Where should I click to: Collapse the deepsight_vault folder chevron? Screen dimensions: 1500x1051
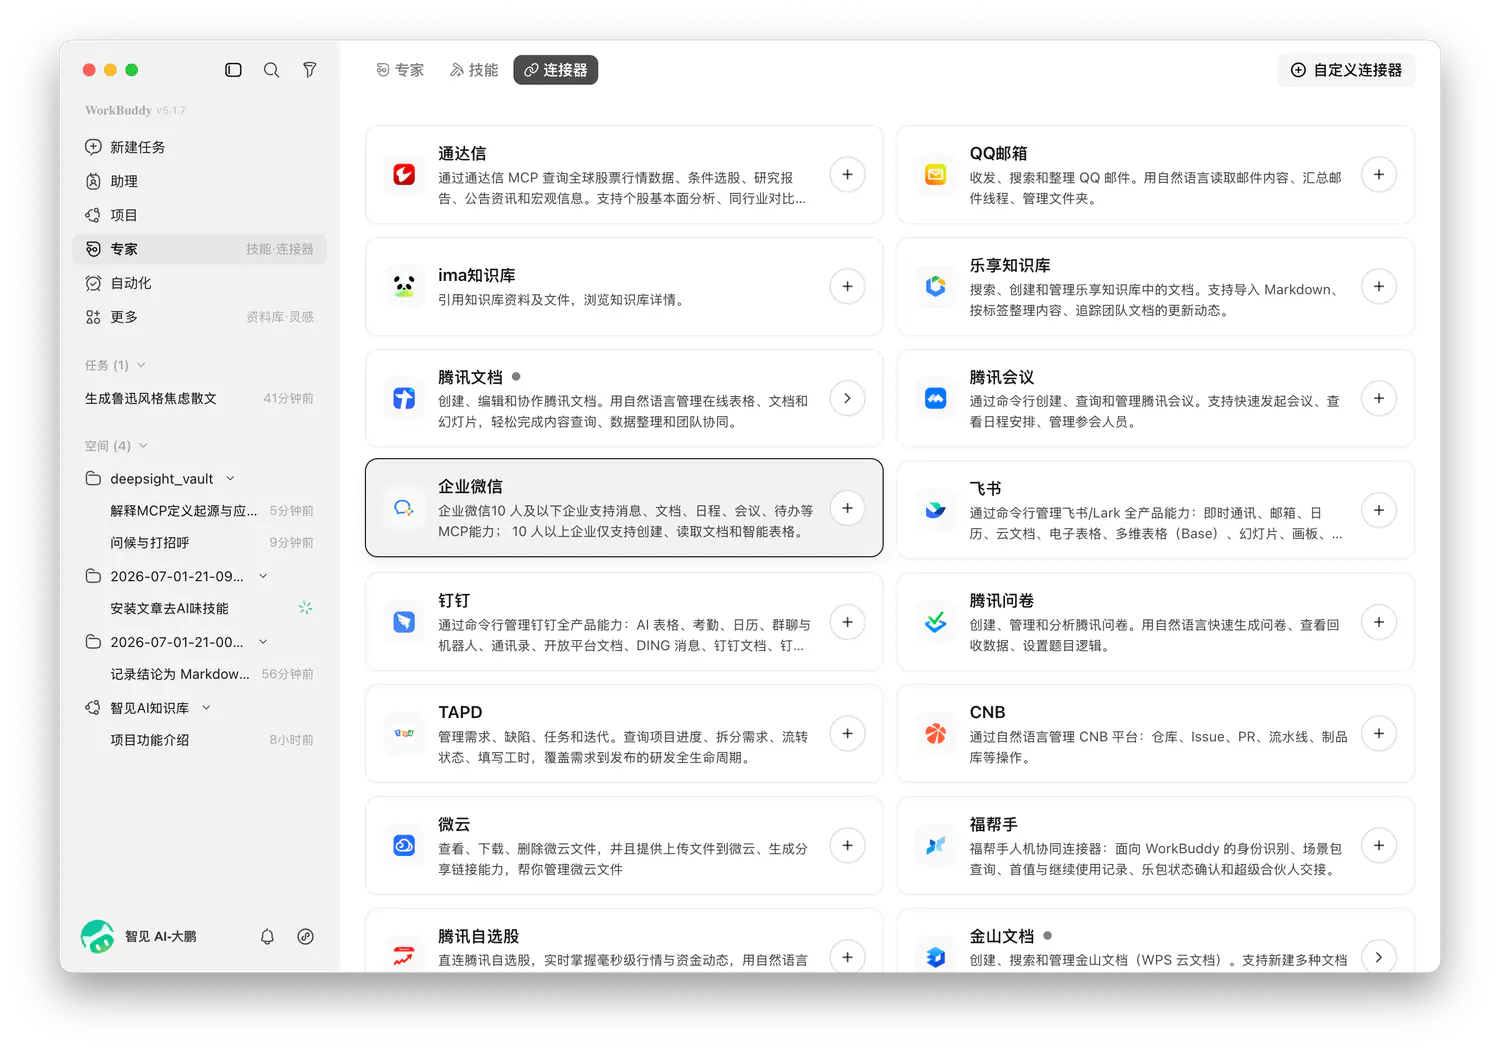[230, 479]
